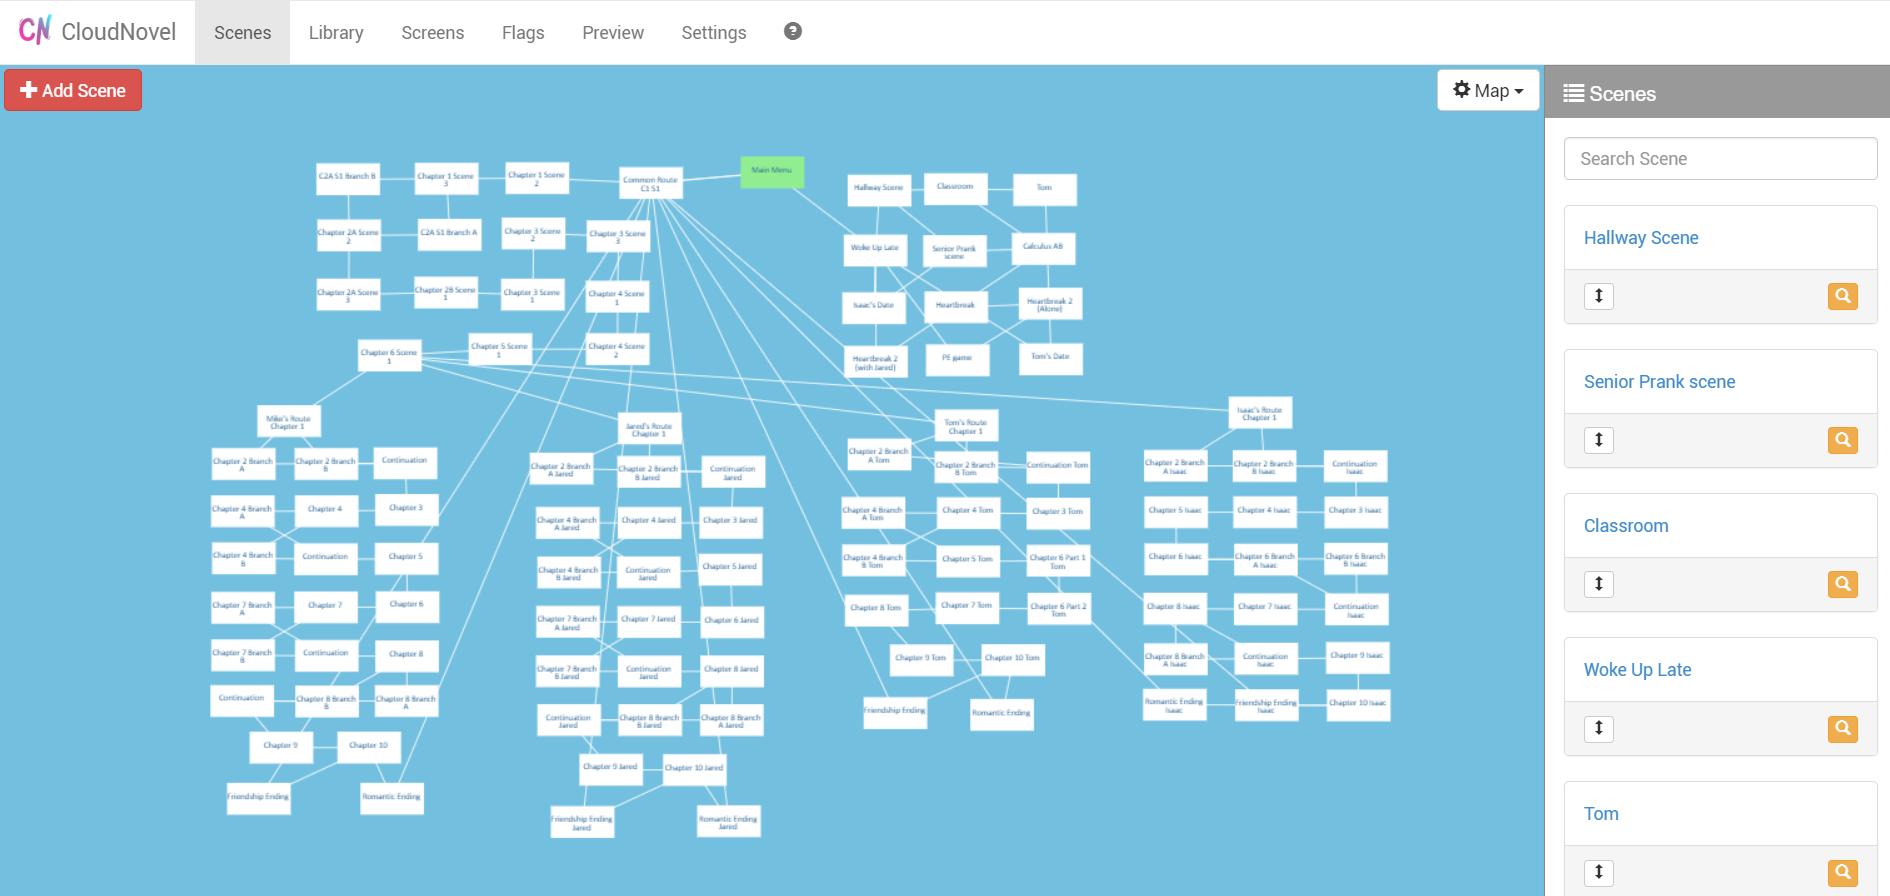Click the Chapter 6 Branch A Isaac node
1890x896 pixels.
(x=1266, y=559)
